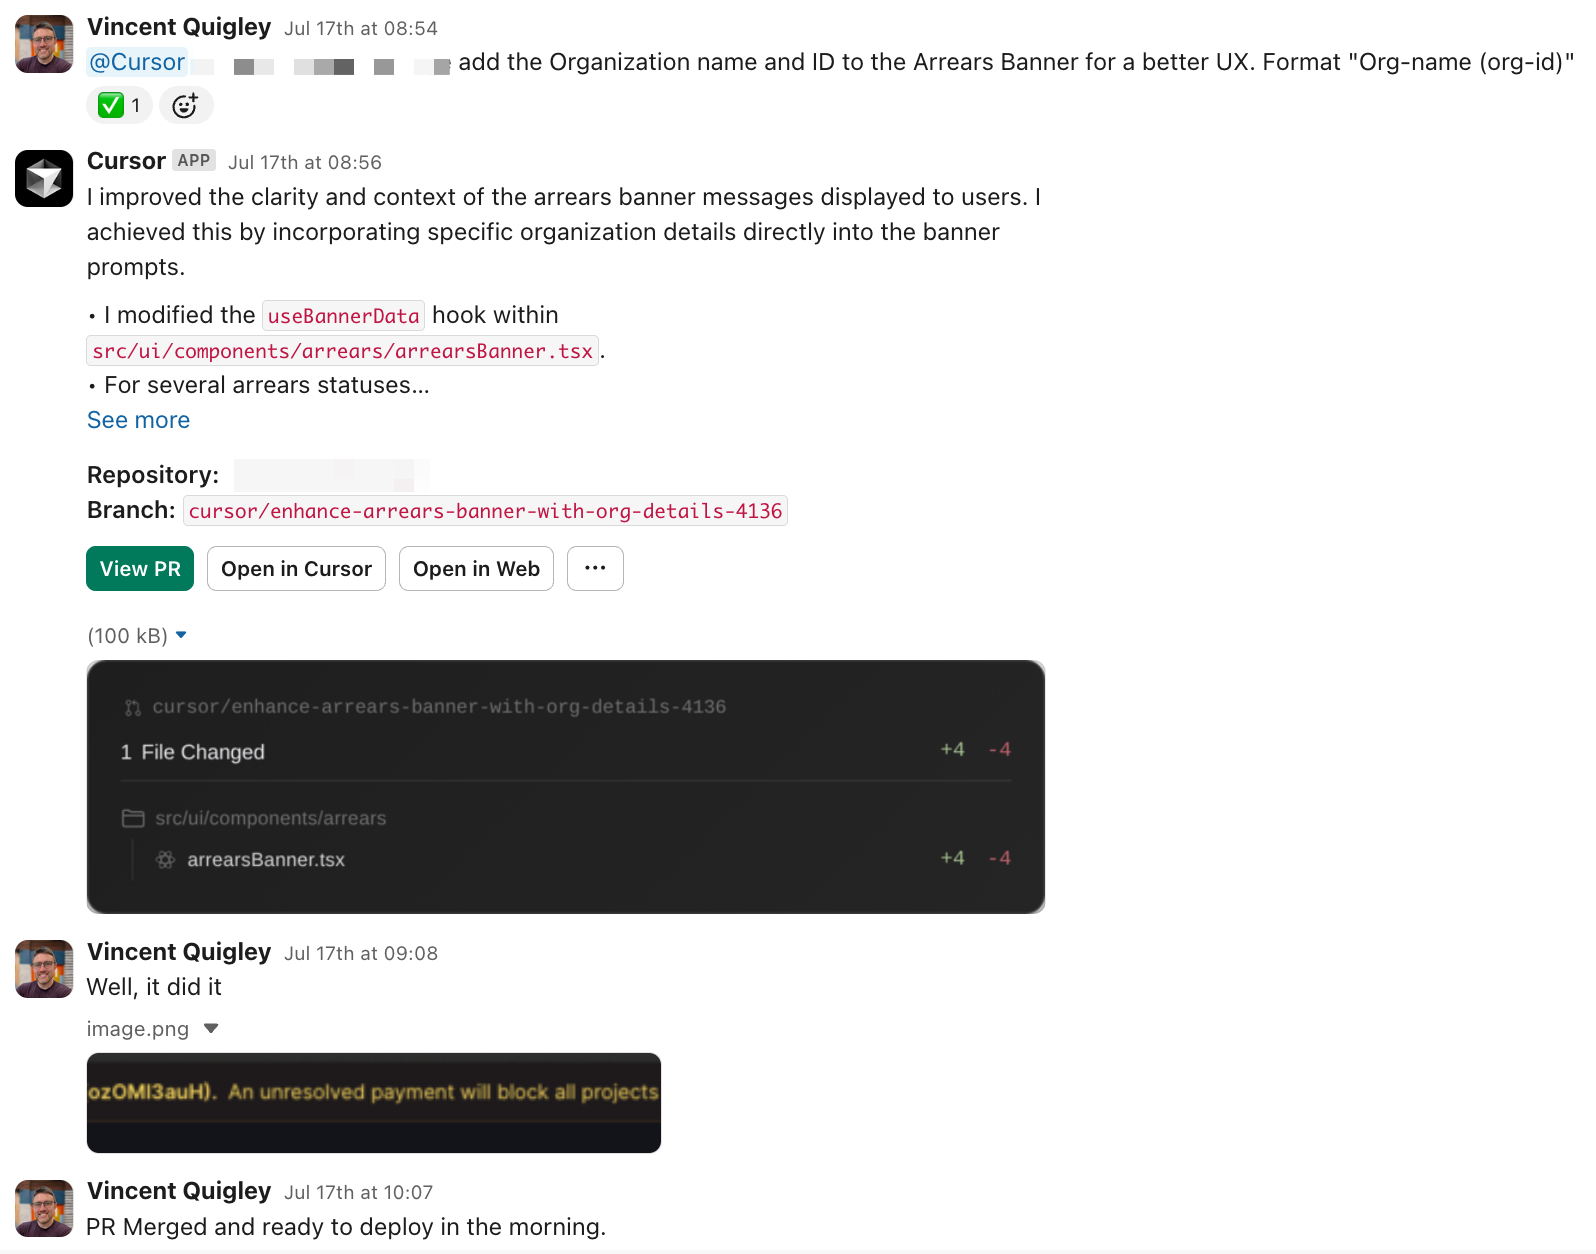Click the React file icon next to arrearsBanner.tsx
This screenshot has width=1596, height=1254.
click(165, 859)
